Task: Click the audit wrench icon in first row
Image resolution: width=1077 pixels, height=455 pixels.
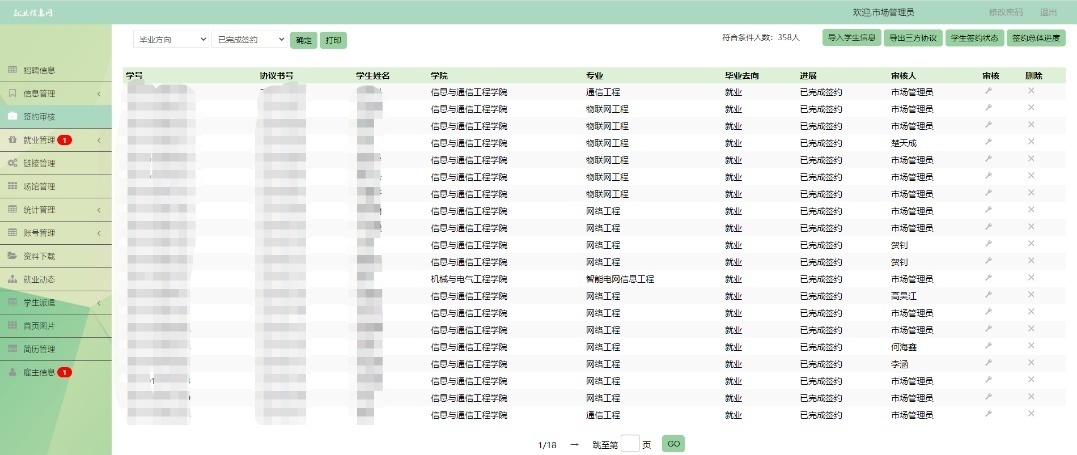Action: coord(988,91)
